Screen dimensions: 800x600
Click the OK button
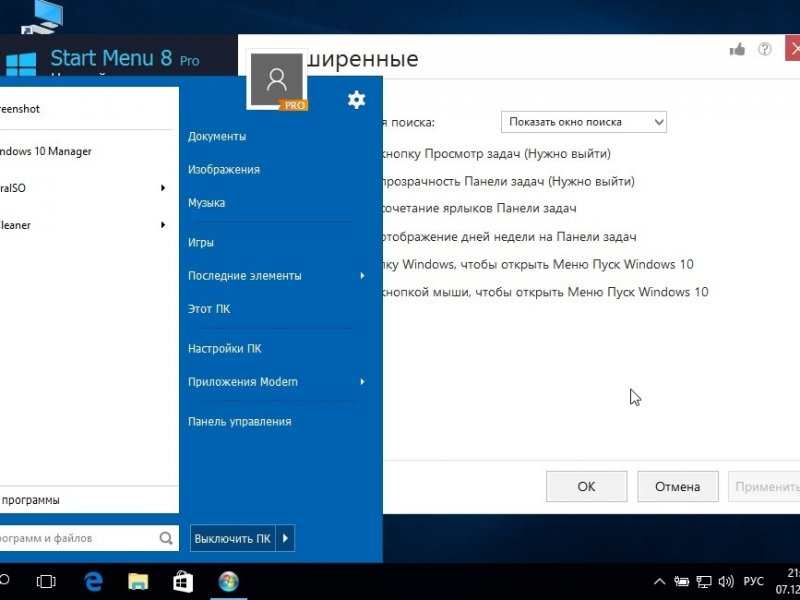586,486
